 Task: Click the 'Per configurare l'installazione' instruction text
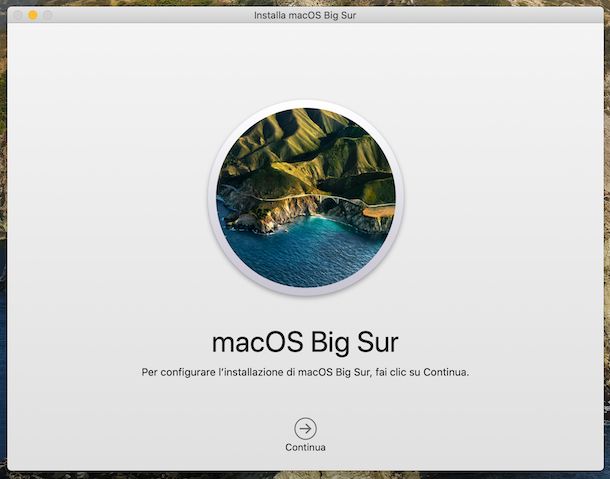(305, 372)
